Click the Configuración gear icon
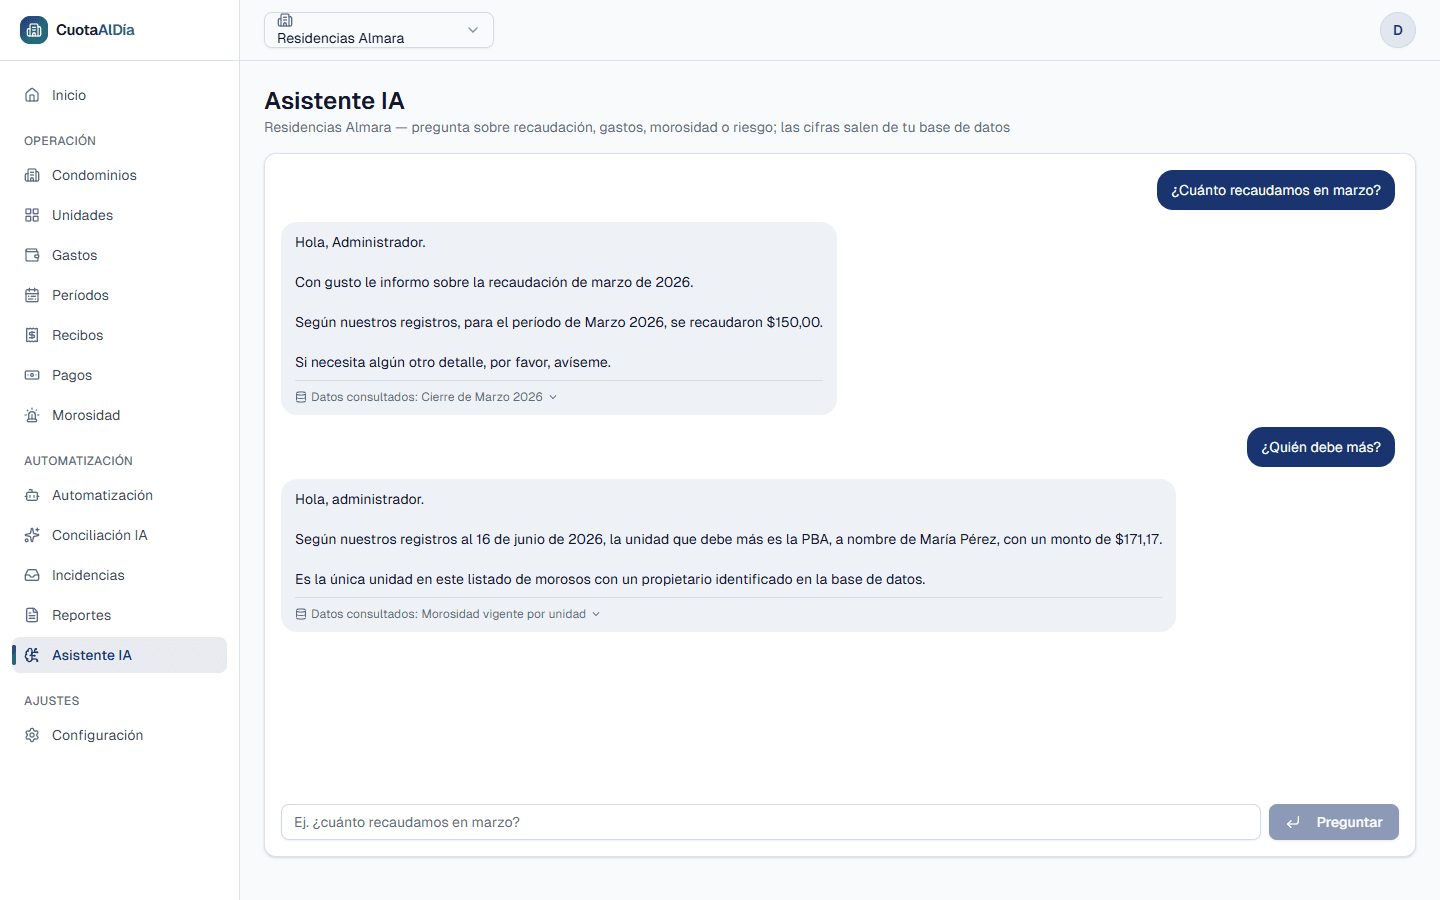Viewport: 1440px width, 900px height. (x=32, y=735)
